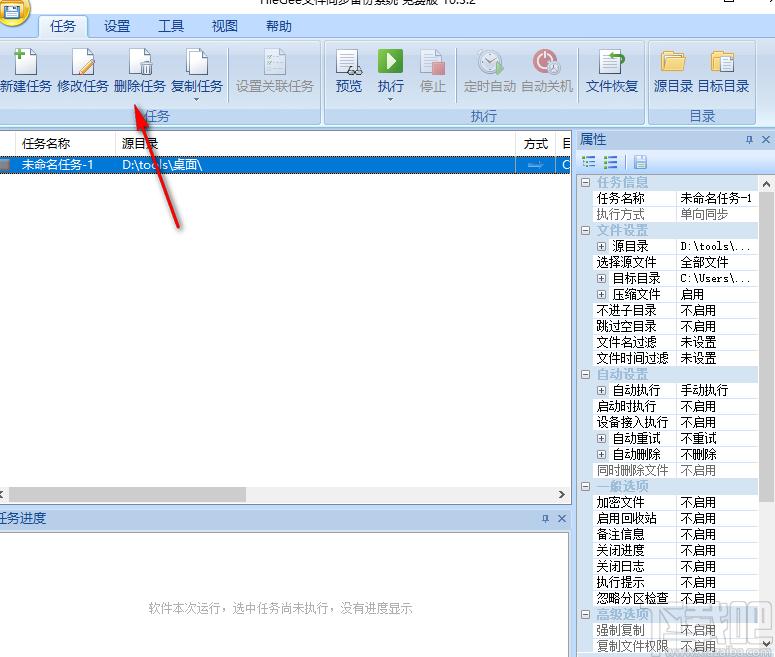Screen dimensions: 775x657
Task: Switch to the 任务 ribbon tab
Action: point(63,26)
